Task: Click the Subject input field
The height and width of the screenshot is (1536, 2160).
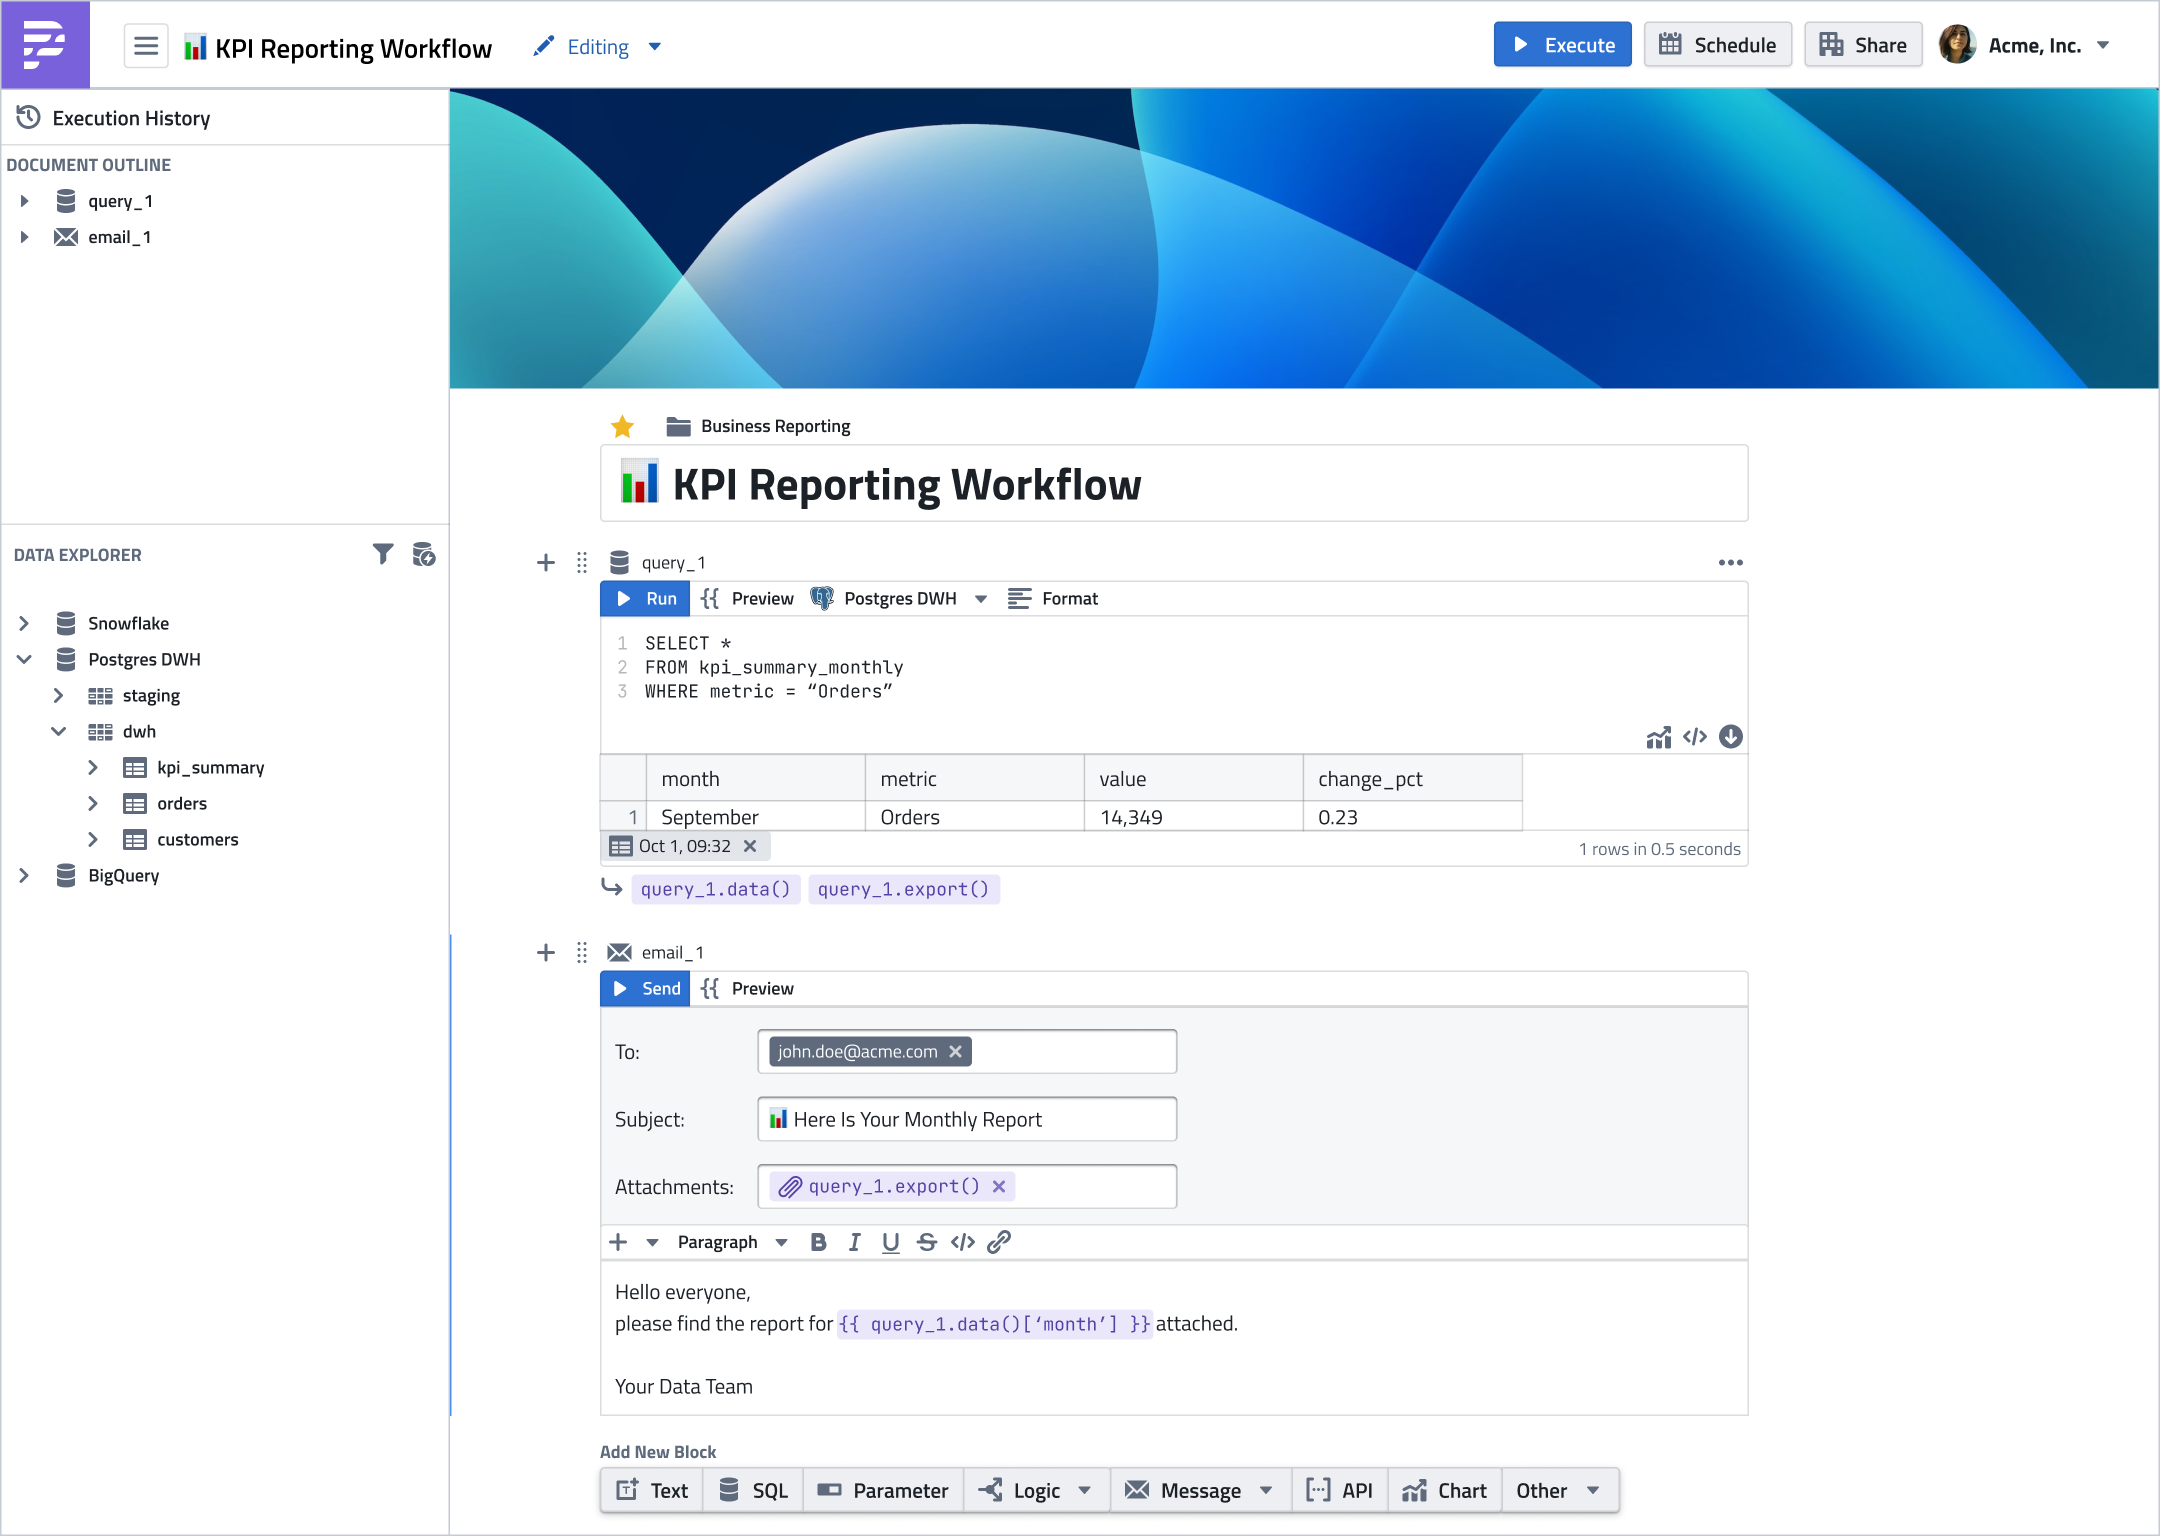Action: click(x=966, y=1120)
